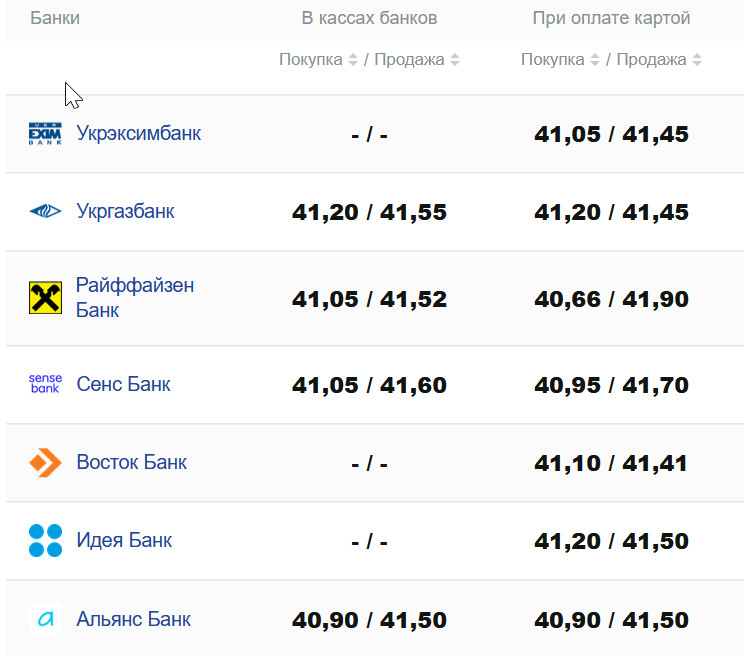Click the Альянс Банк logo icon
This screenshot has width=744, height=656.
tap(45, 619)
